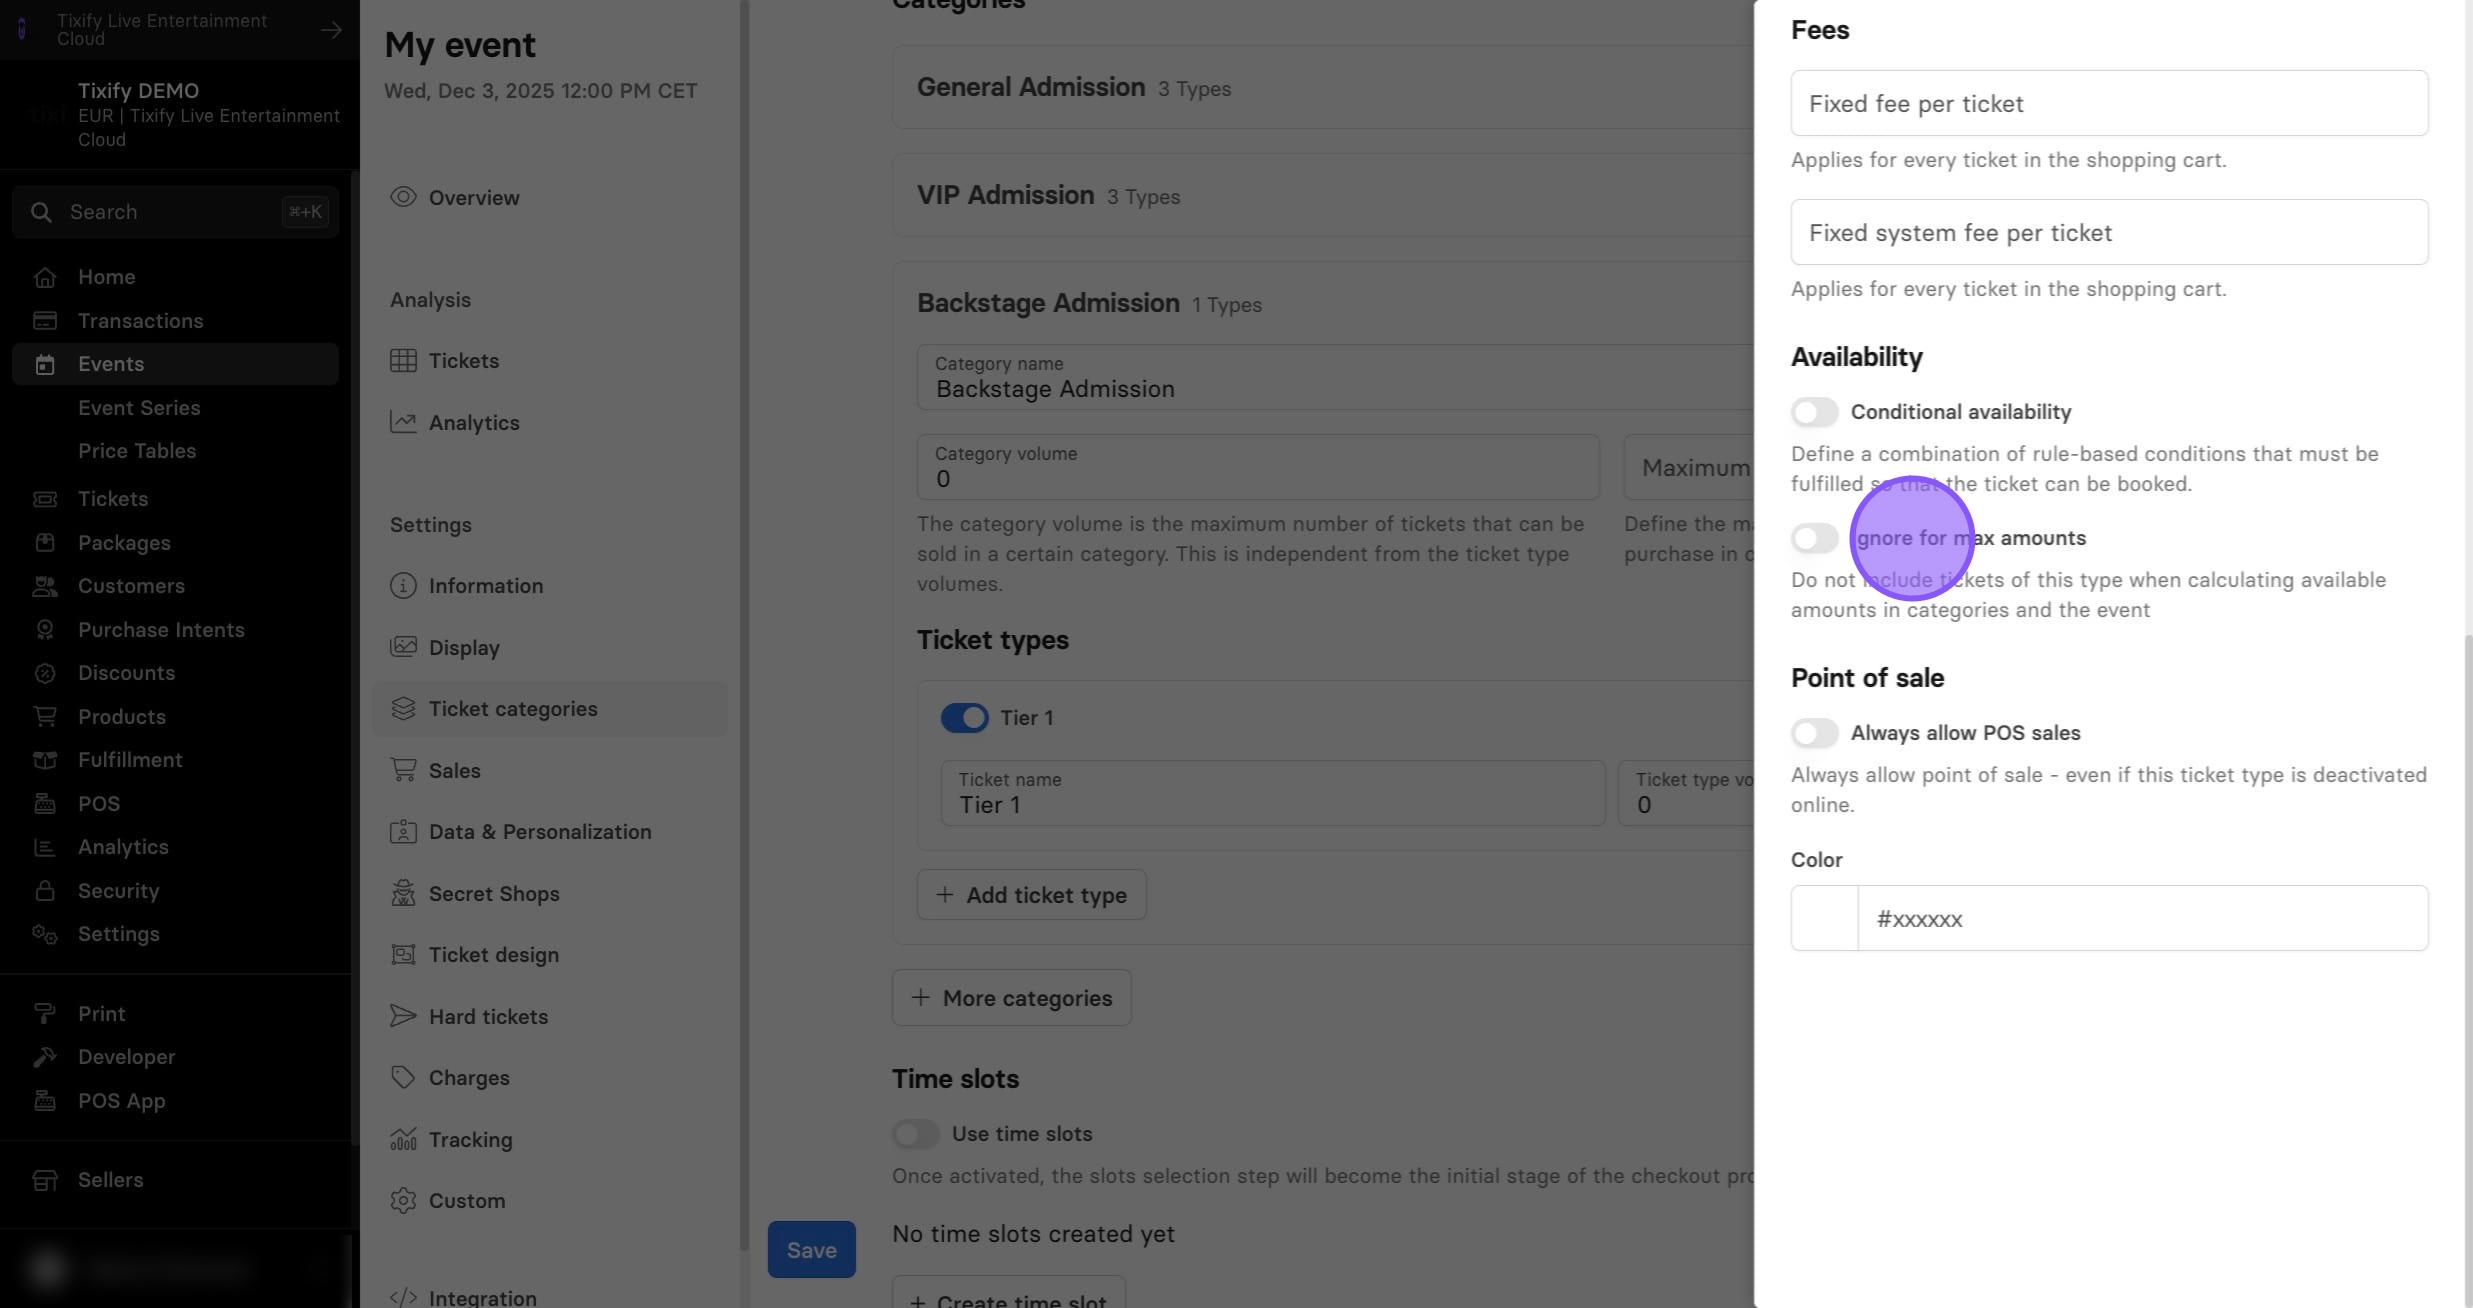Image resolution: width=2473 pixels, height=1308 pixels.
Task: Click the Overview eye icon
Action: (x=403, y=197)
